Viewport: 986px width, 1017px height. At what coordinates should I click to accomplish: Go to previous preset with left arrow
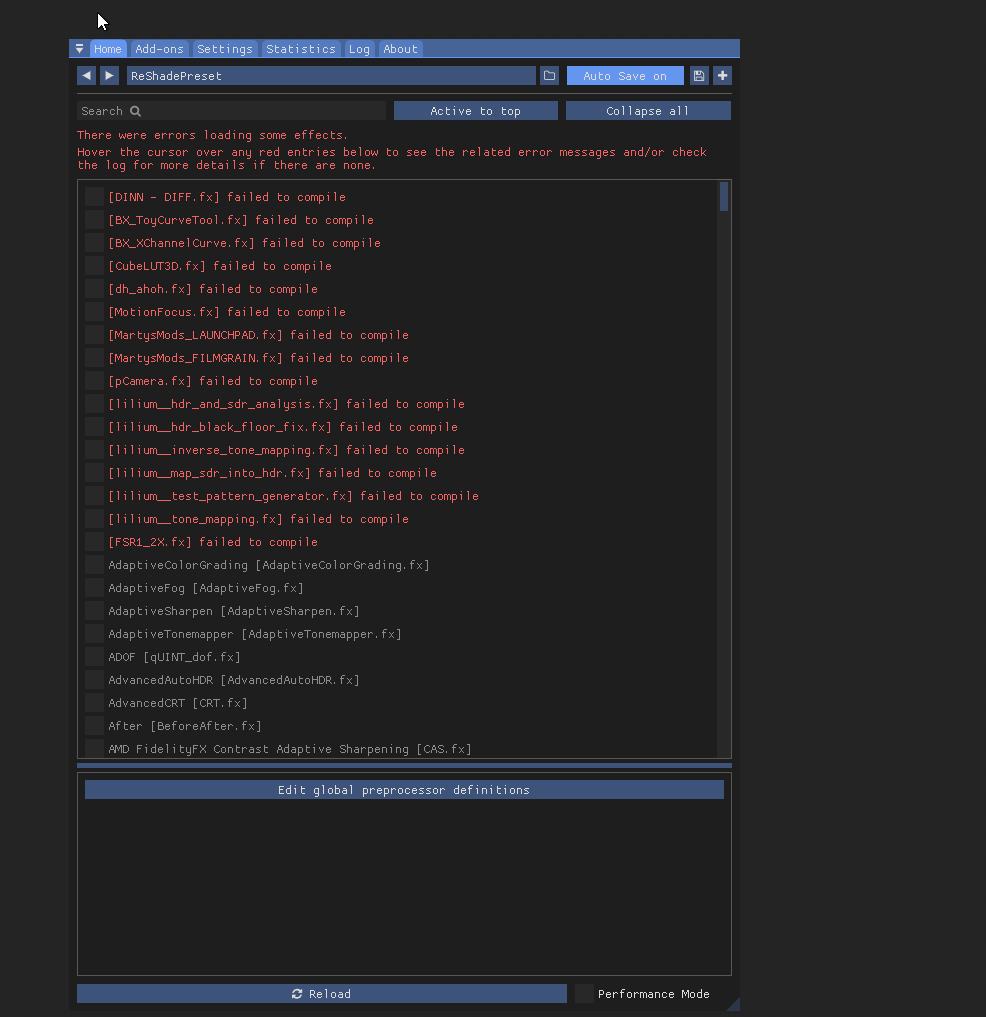[86, 76]
